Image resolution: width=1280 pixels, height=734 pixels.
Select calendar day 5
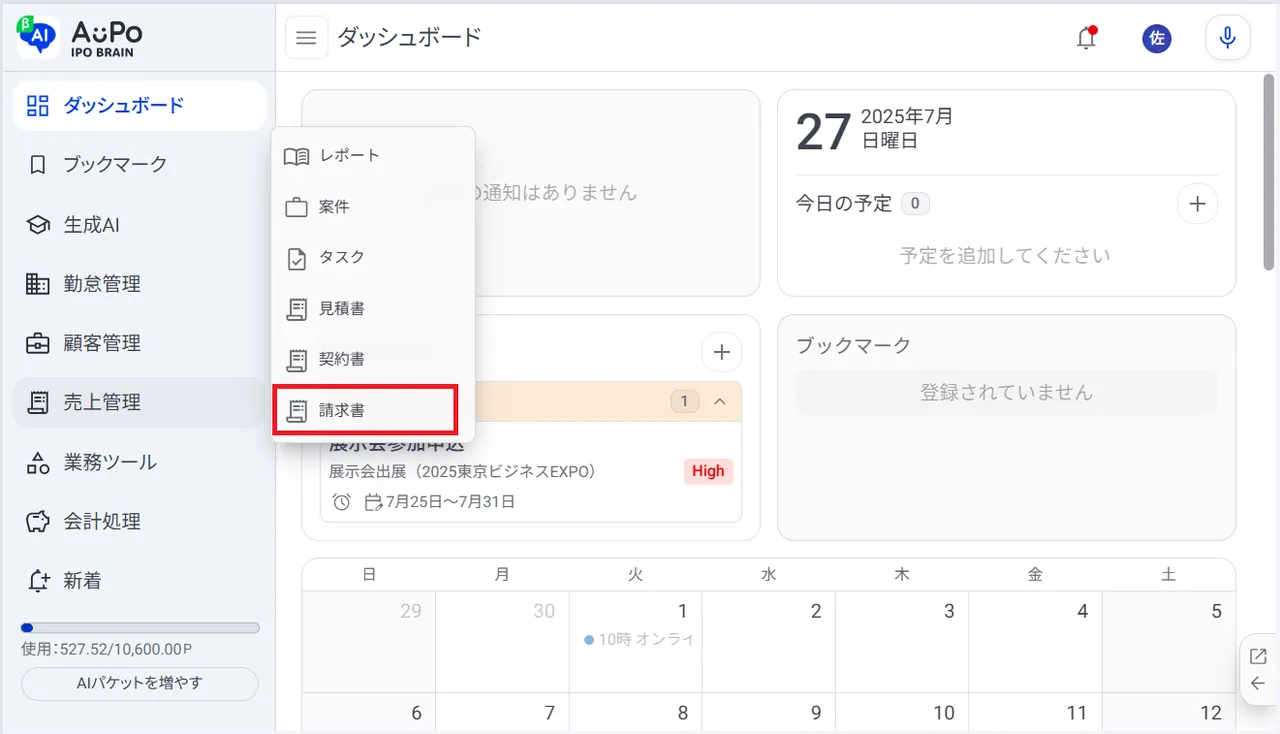click(x=1216, y=611)
